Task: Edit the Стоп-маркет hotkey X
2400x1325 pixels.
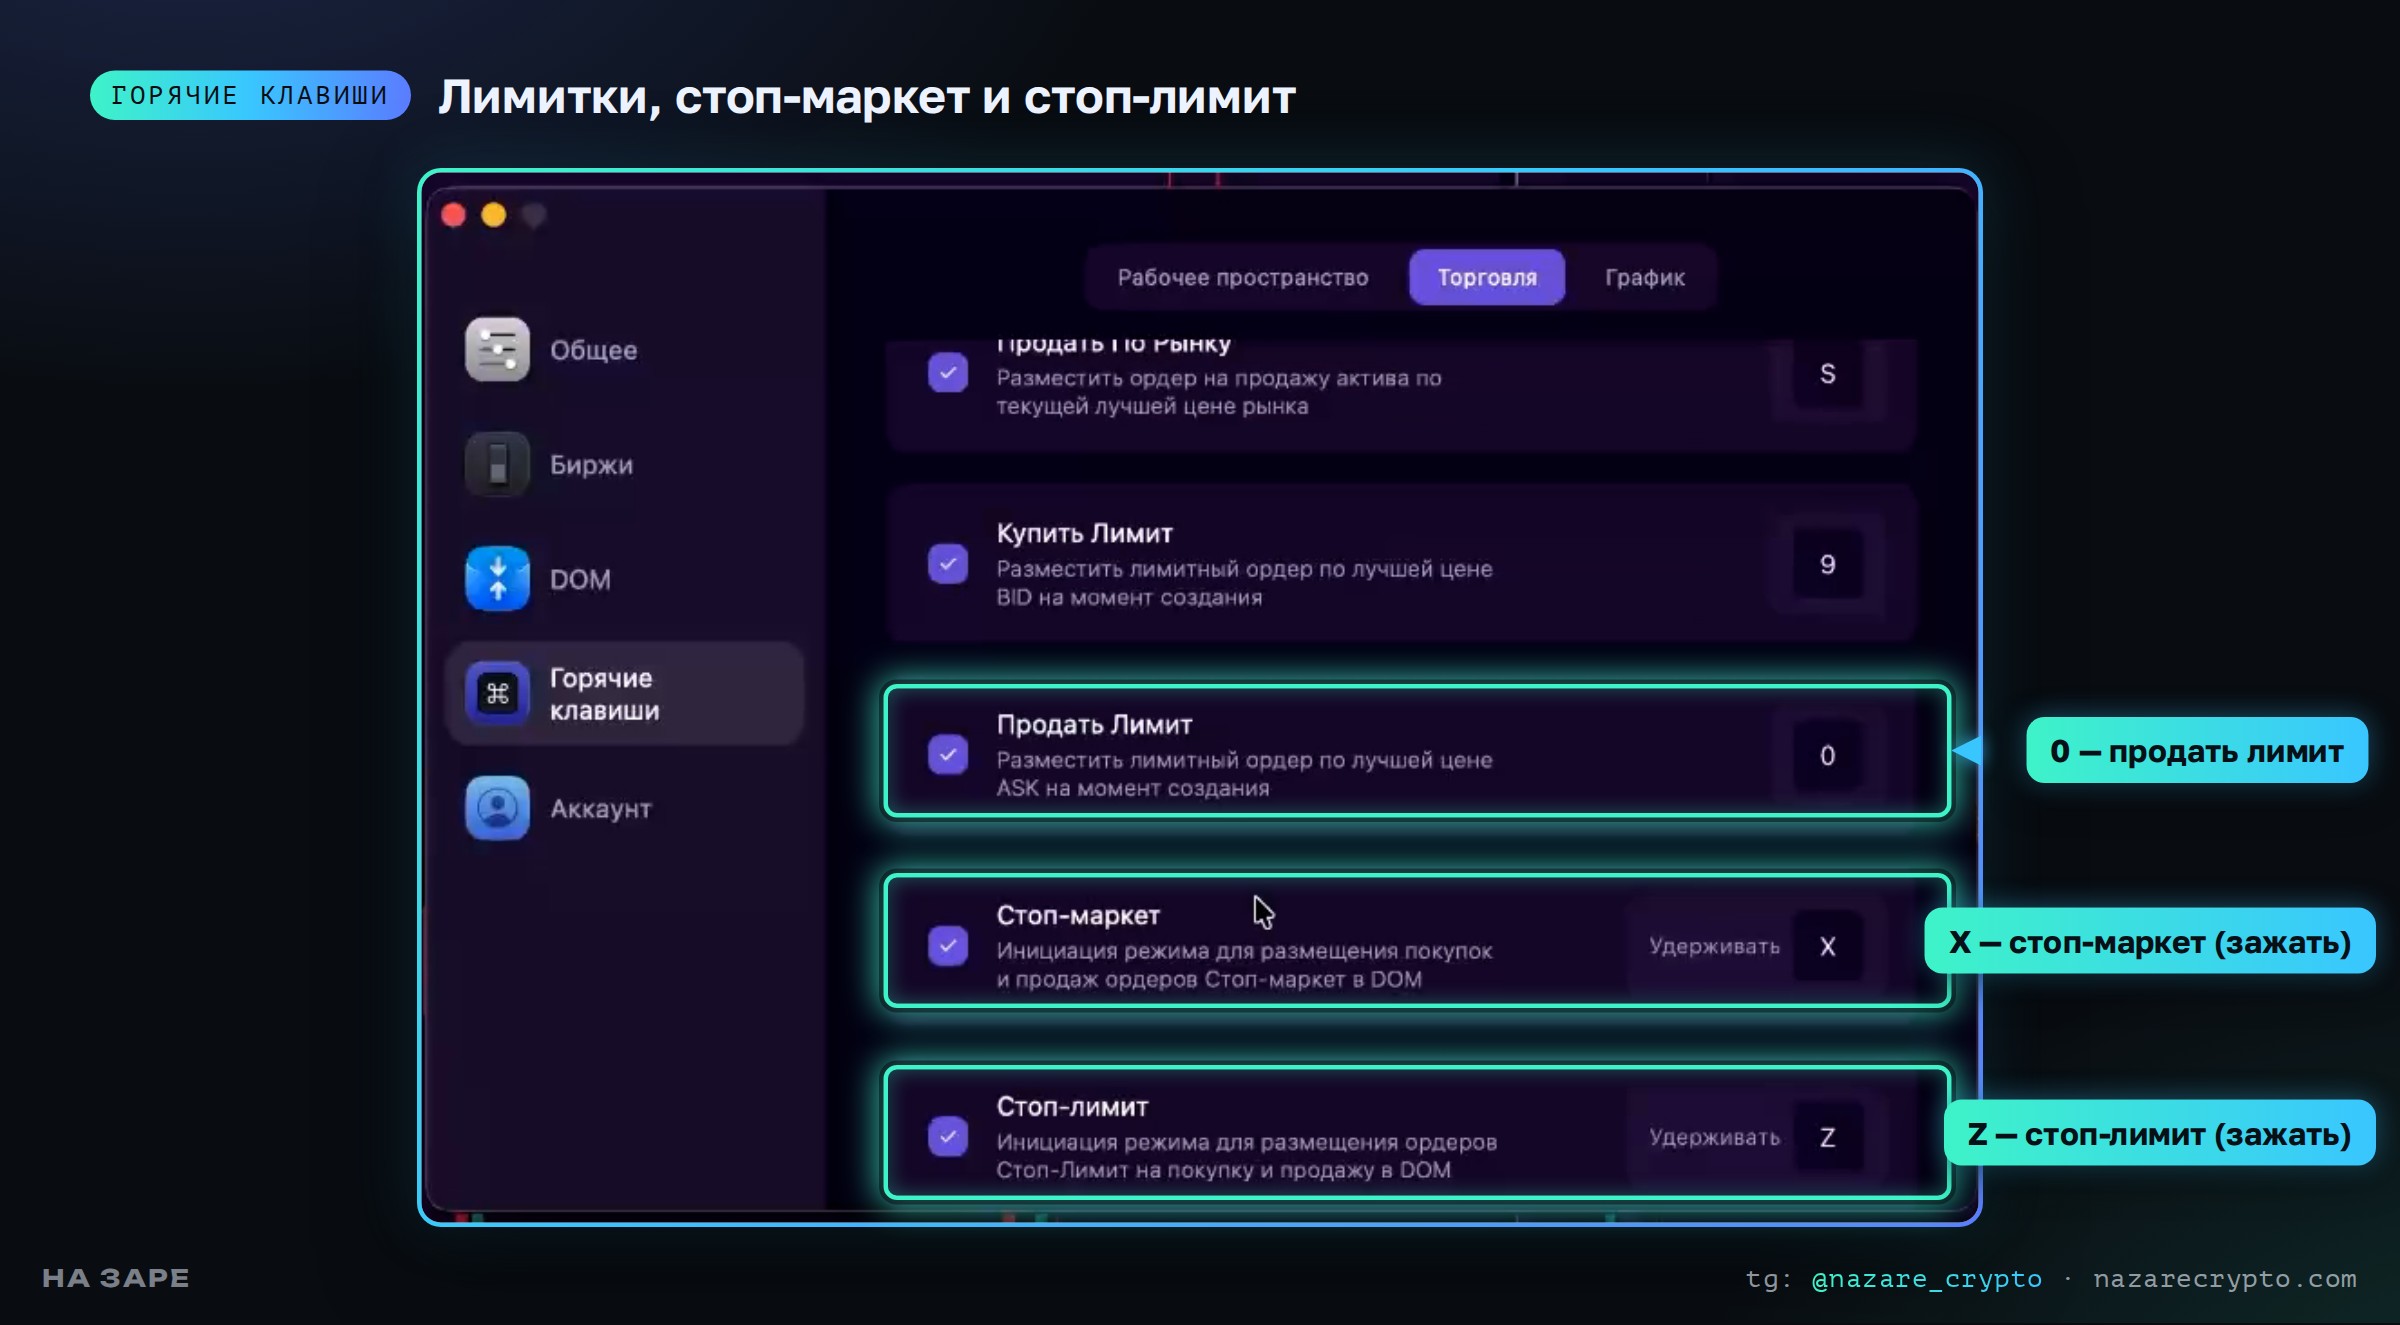Action: click(1828, 947)
